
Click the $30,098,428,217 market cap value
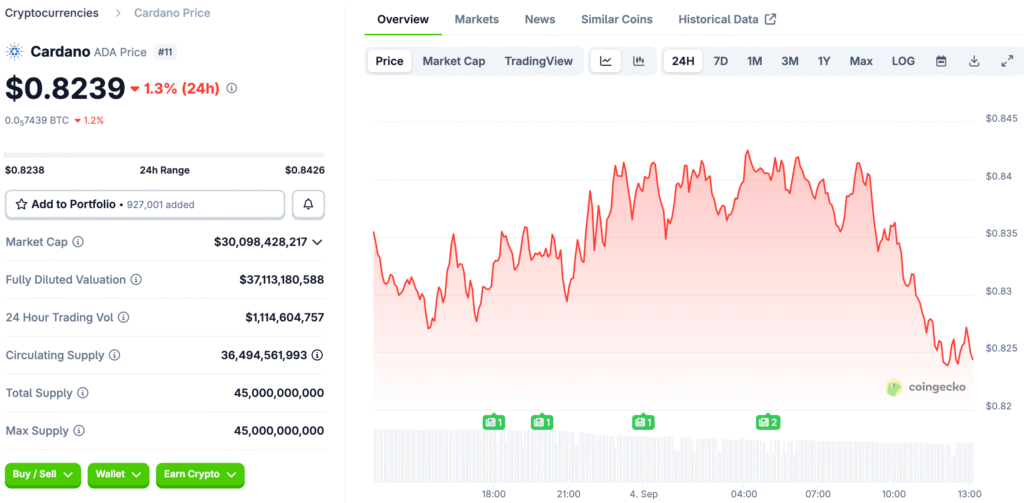(x=261, y=242)
